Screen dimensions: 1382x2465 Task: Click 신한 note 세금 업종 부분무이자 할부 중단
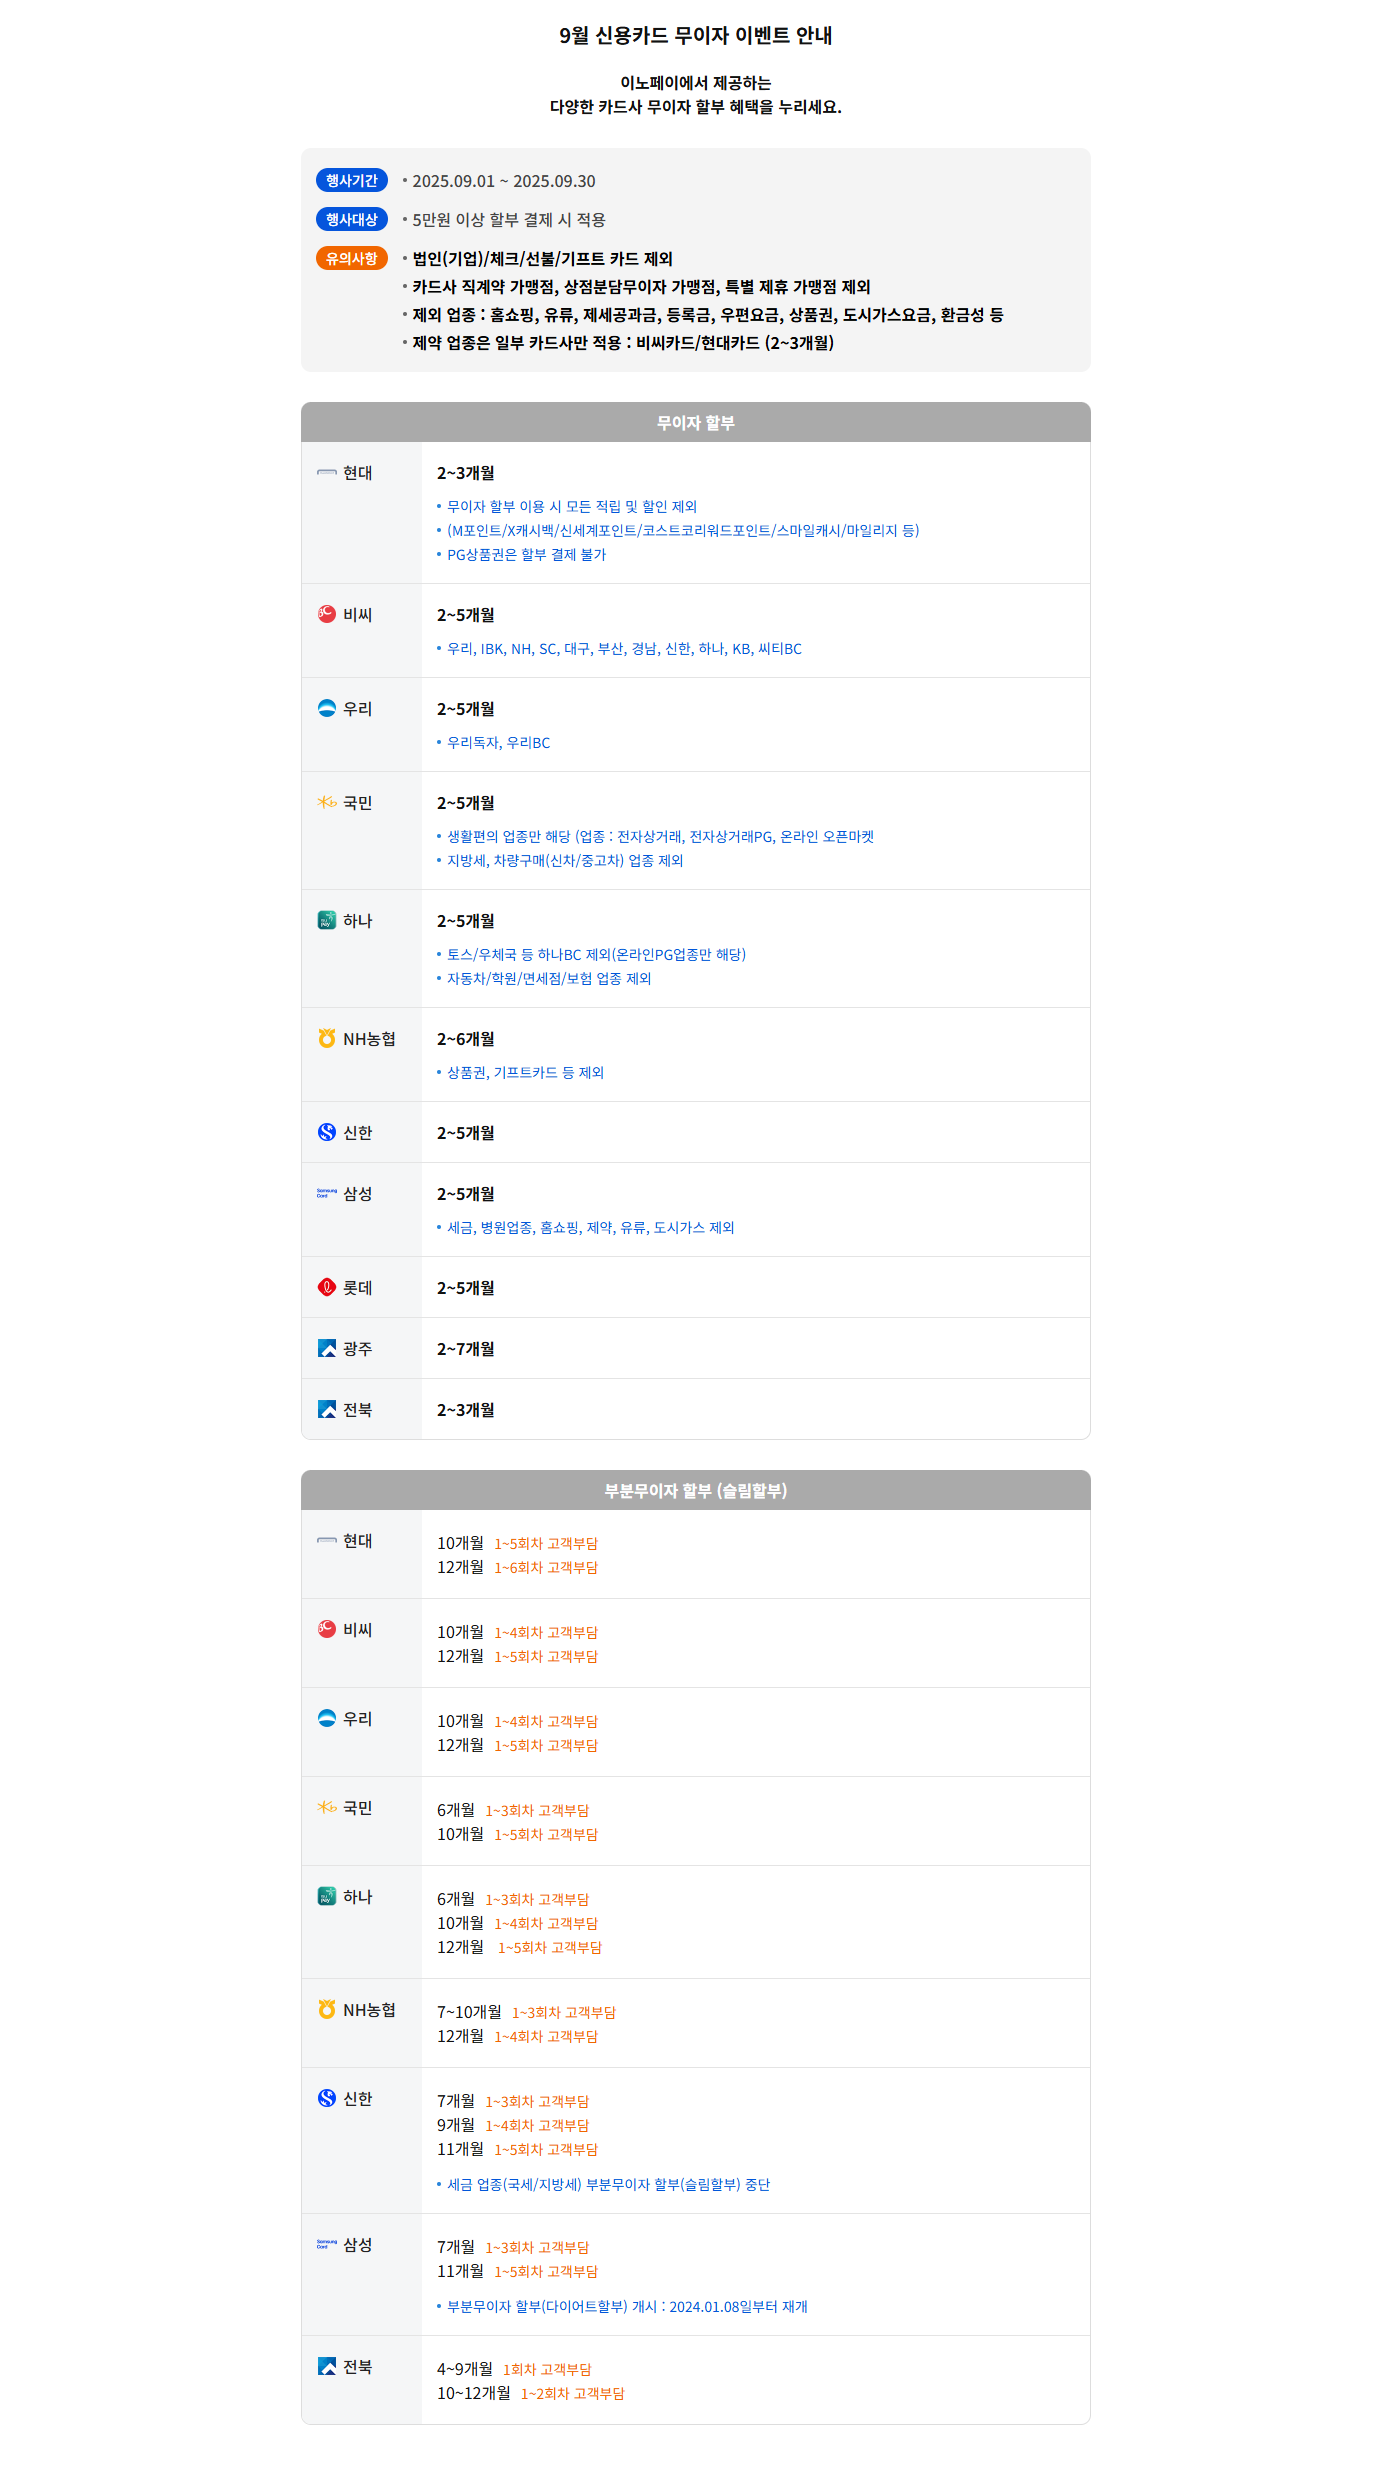point(608,2185)
